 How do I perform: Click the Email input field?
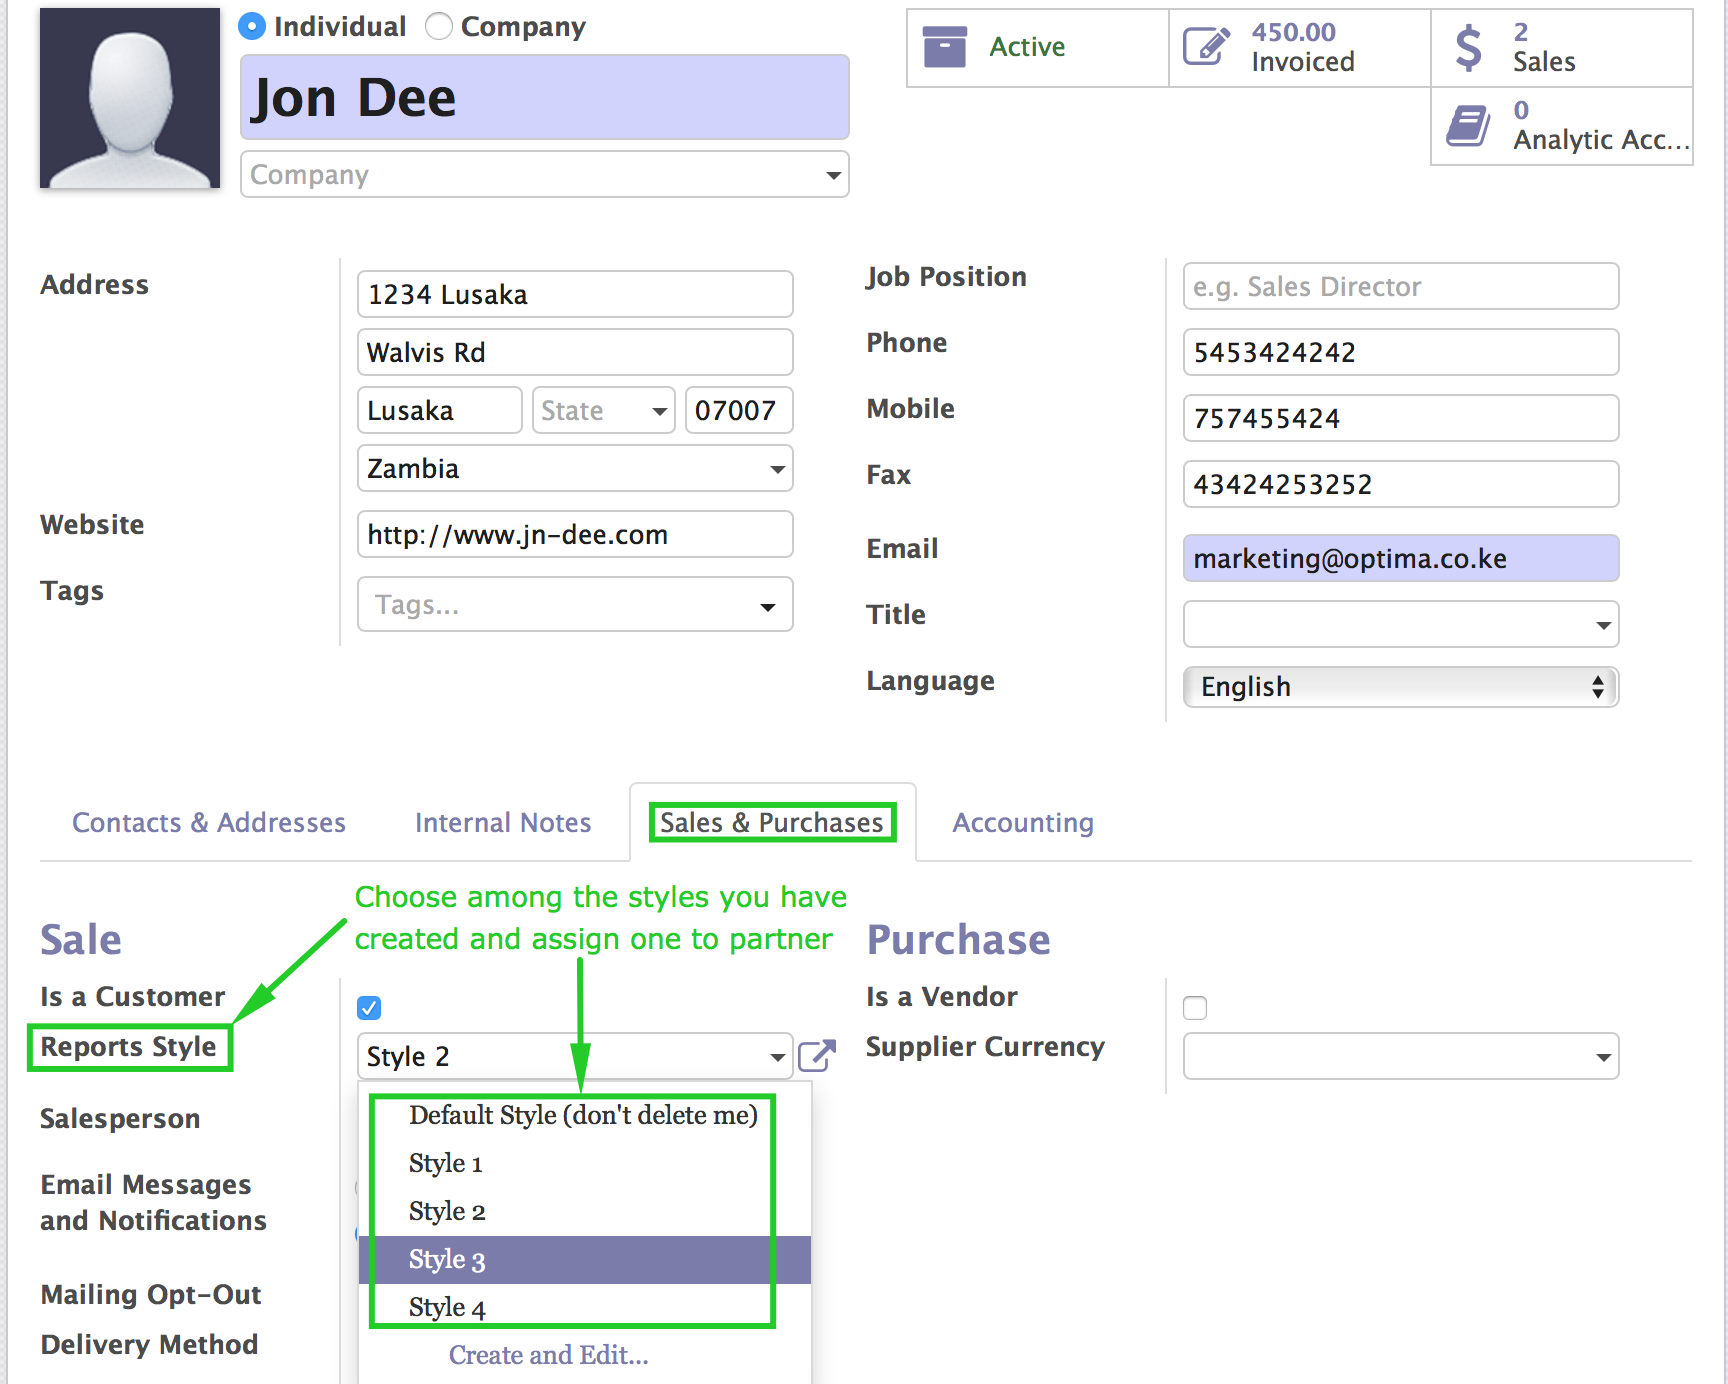(1400, 559)
